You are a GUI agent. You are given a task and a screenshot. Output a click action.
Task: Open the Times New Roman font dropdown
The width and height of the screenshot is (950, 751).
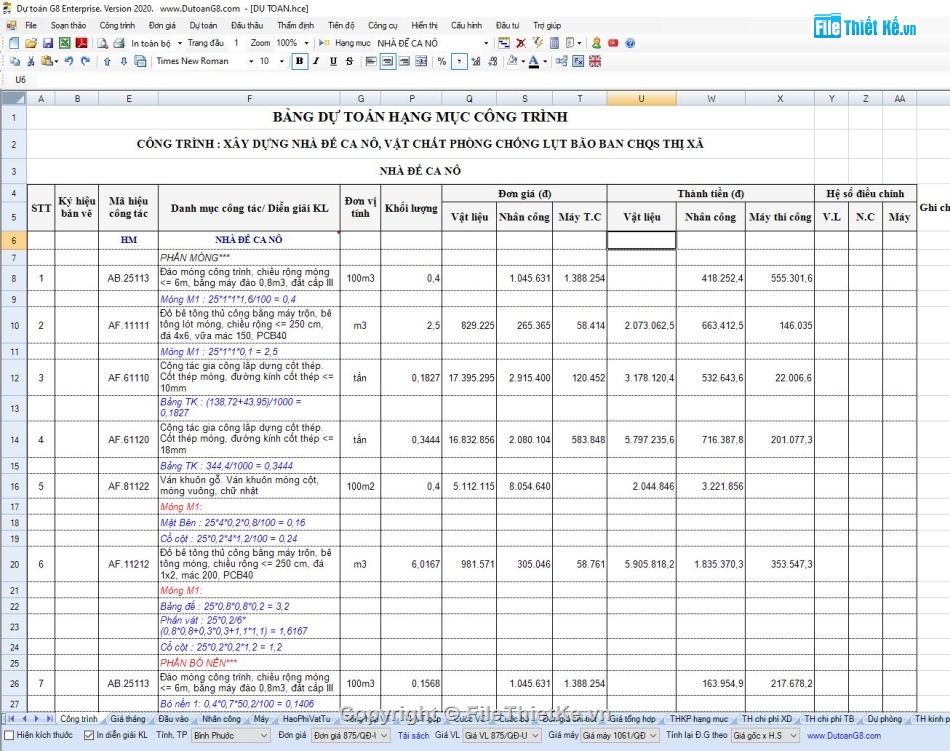coord(251,61)
